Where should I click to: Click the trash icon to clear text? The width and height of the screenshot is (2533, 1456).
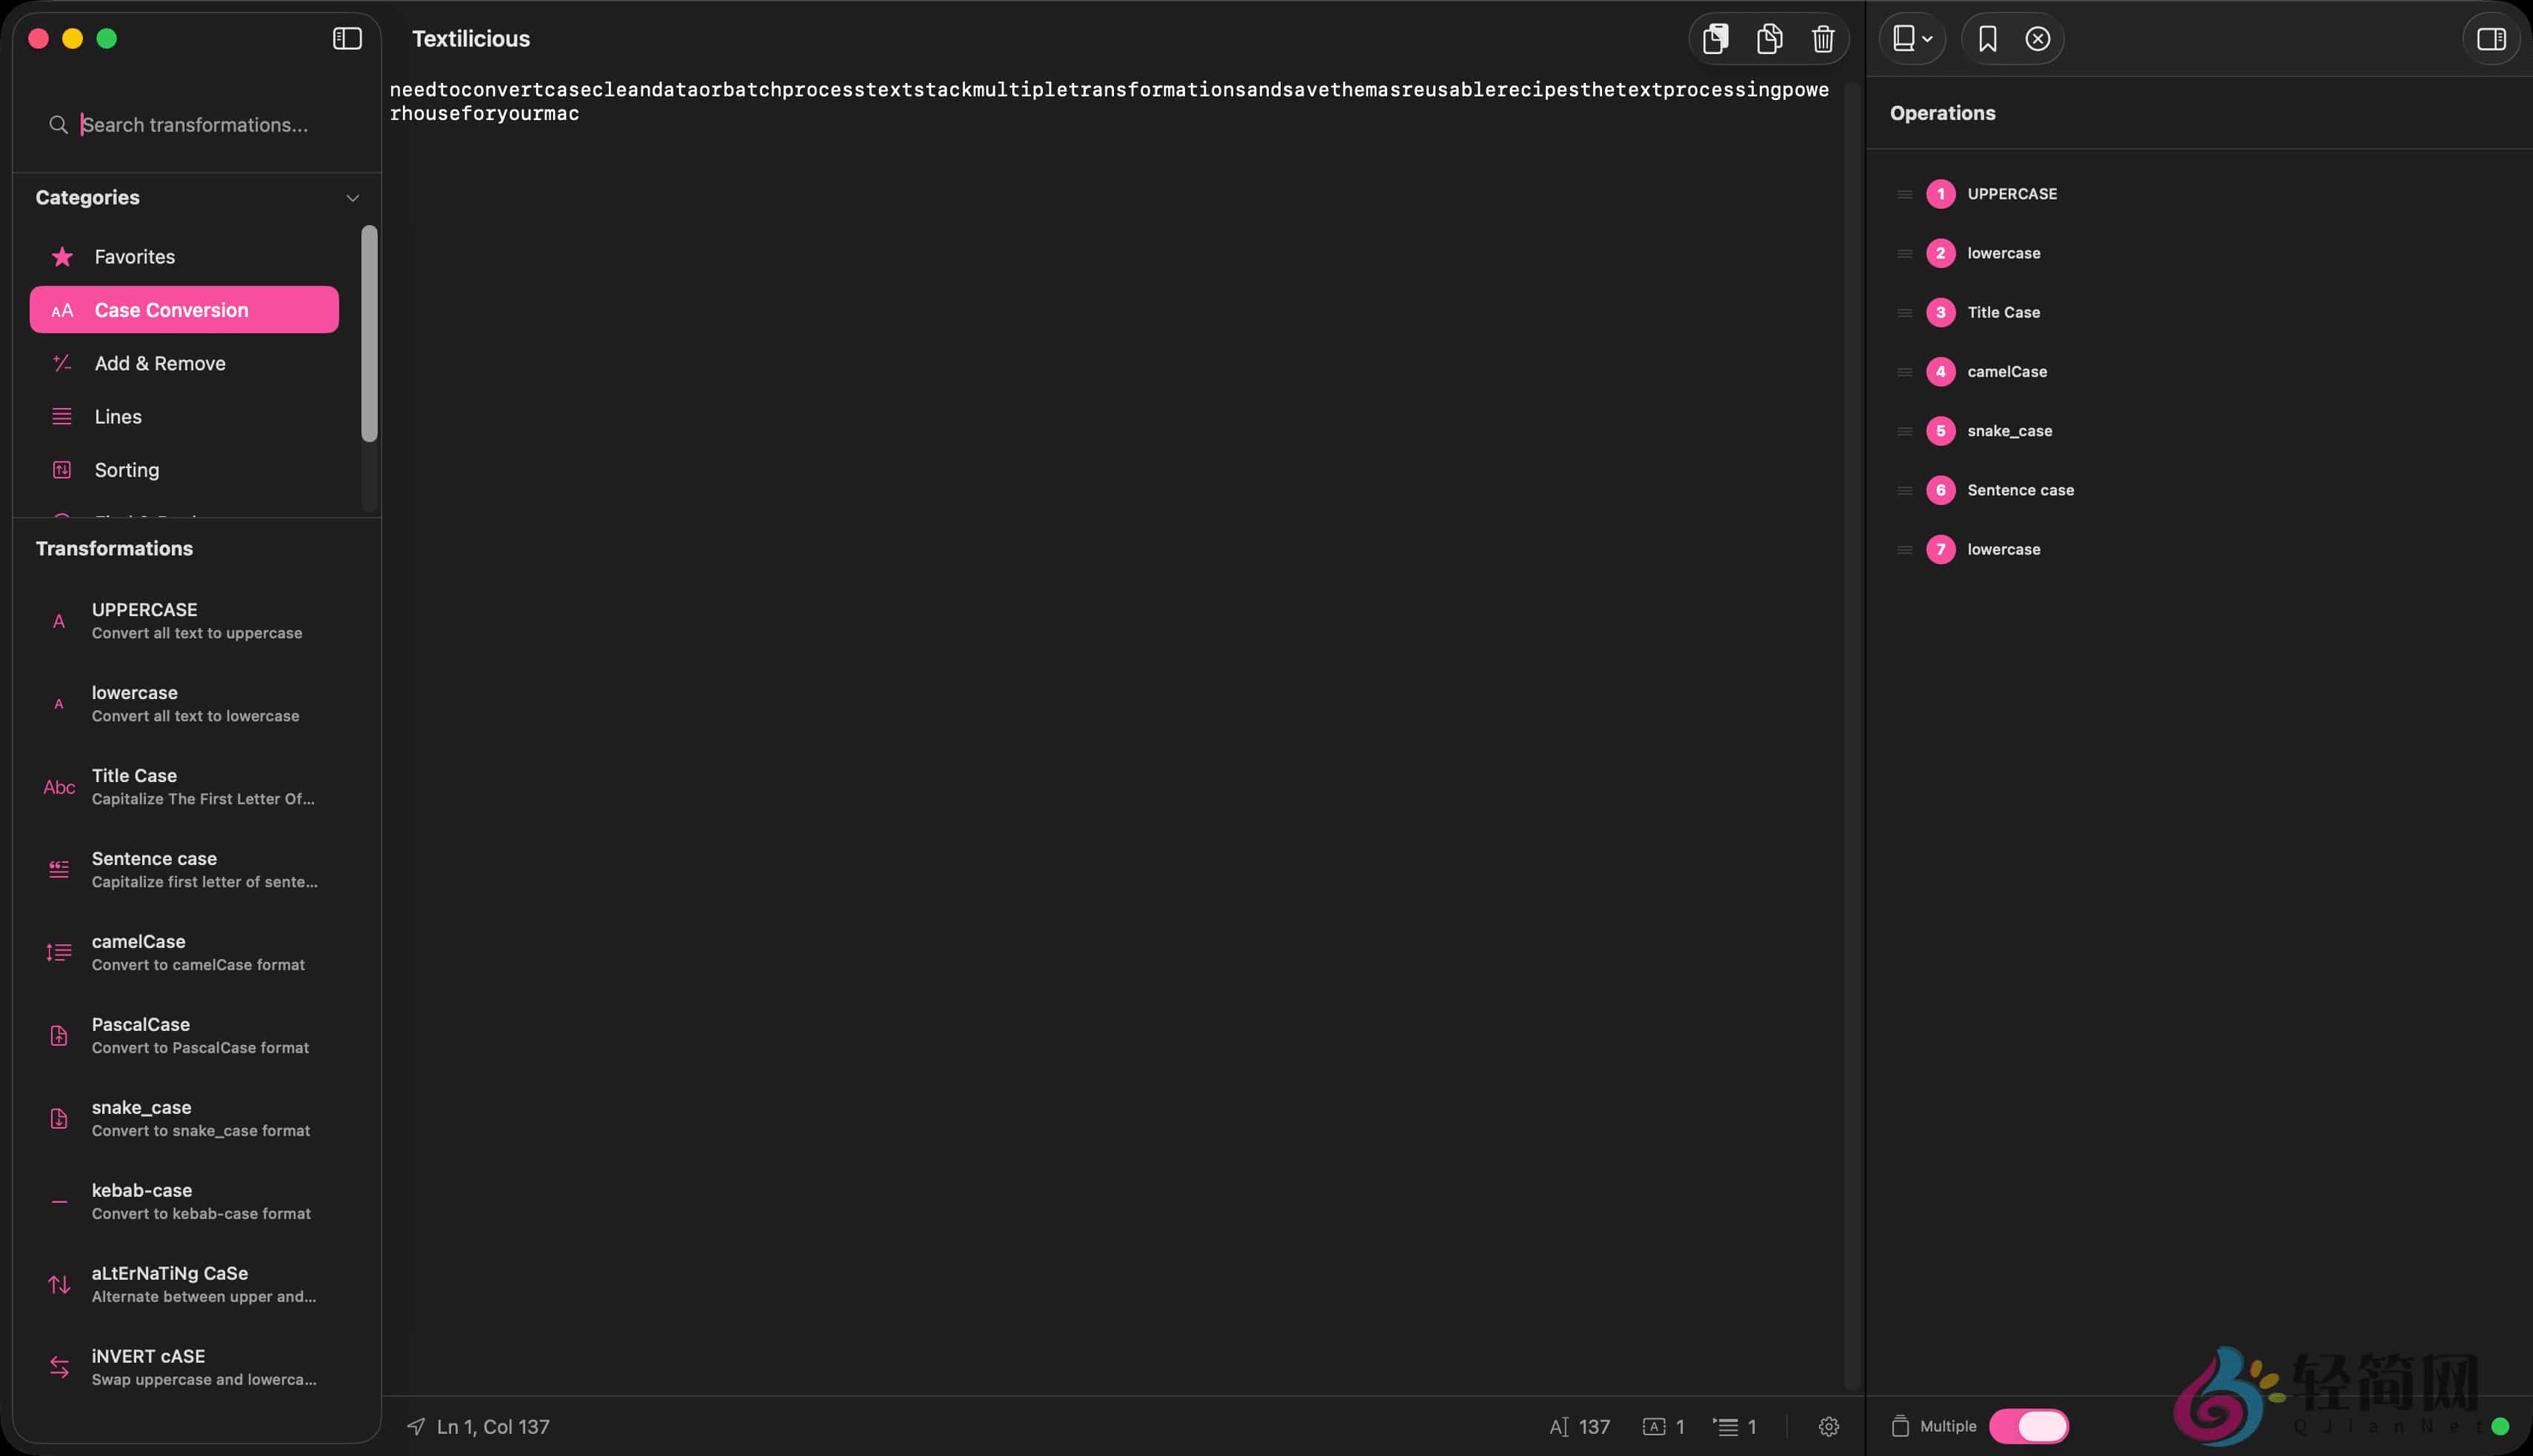pyautogui.click(x=1823, y=39)
